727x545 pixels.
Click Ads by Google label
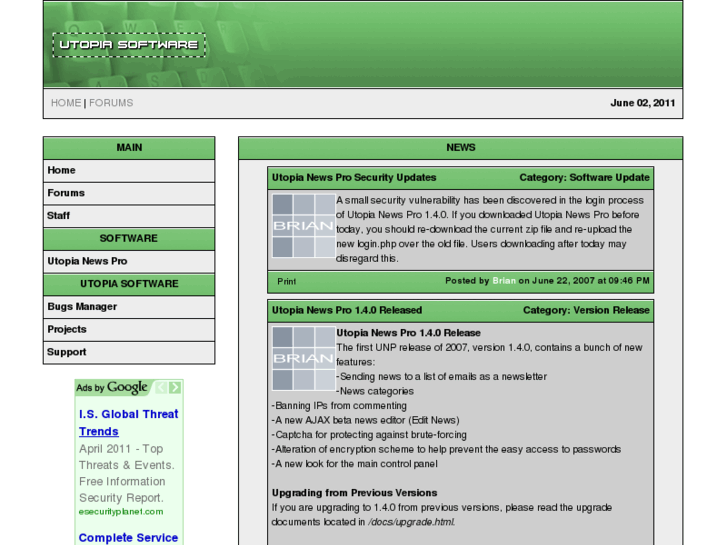[112, 387]
